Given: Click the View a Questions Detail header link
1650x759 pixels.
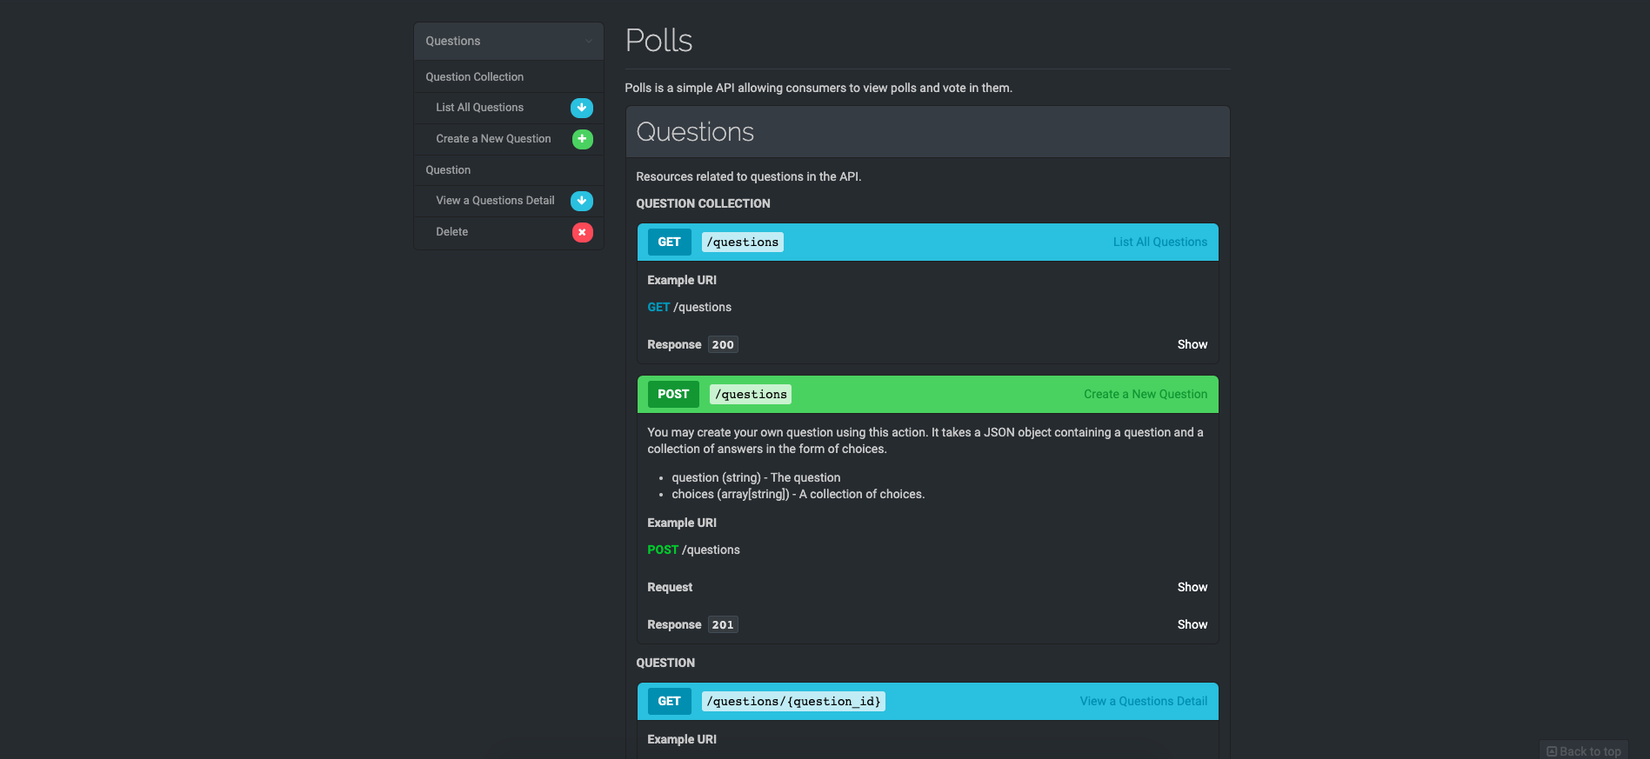Looking at the screenshot, I should (1143, 701).
